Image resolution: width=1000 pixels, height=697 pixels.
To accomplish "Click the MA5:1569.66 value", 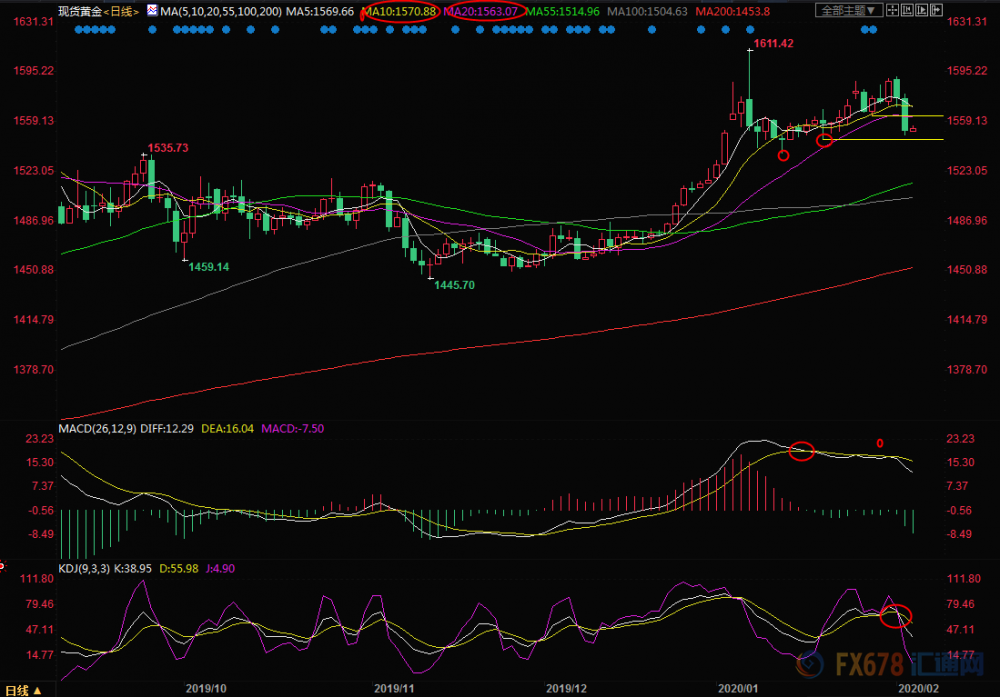I will click(x=320, y=11).
